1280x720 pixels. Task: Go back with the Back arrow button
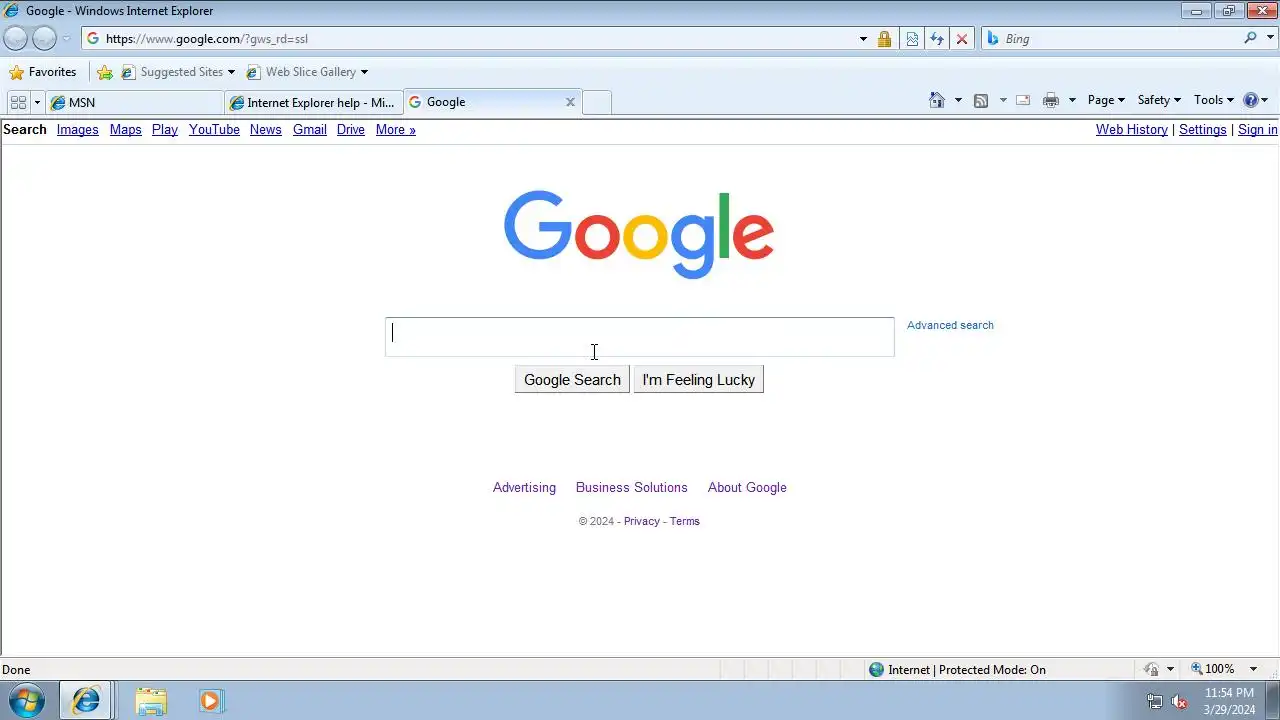click(x=16, y=39)
